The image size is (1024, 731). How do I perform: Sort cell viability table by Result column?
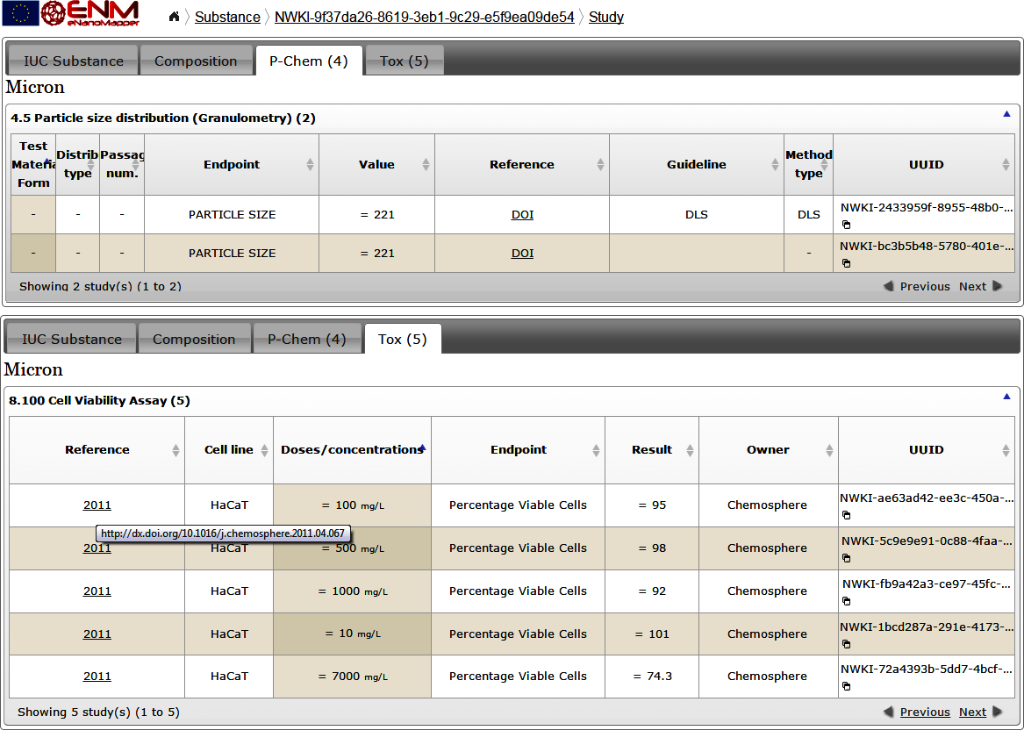point(652,450)
